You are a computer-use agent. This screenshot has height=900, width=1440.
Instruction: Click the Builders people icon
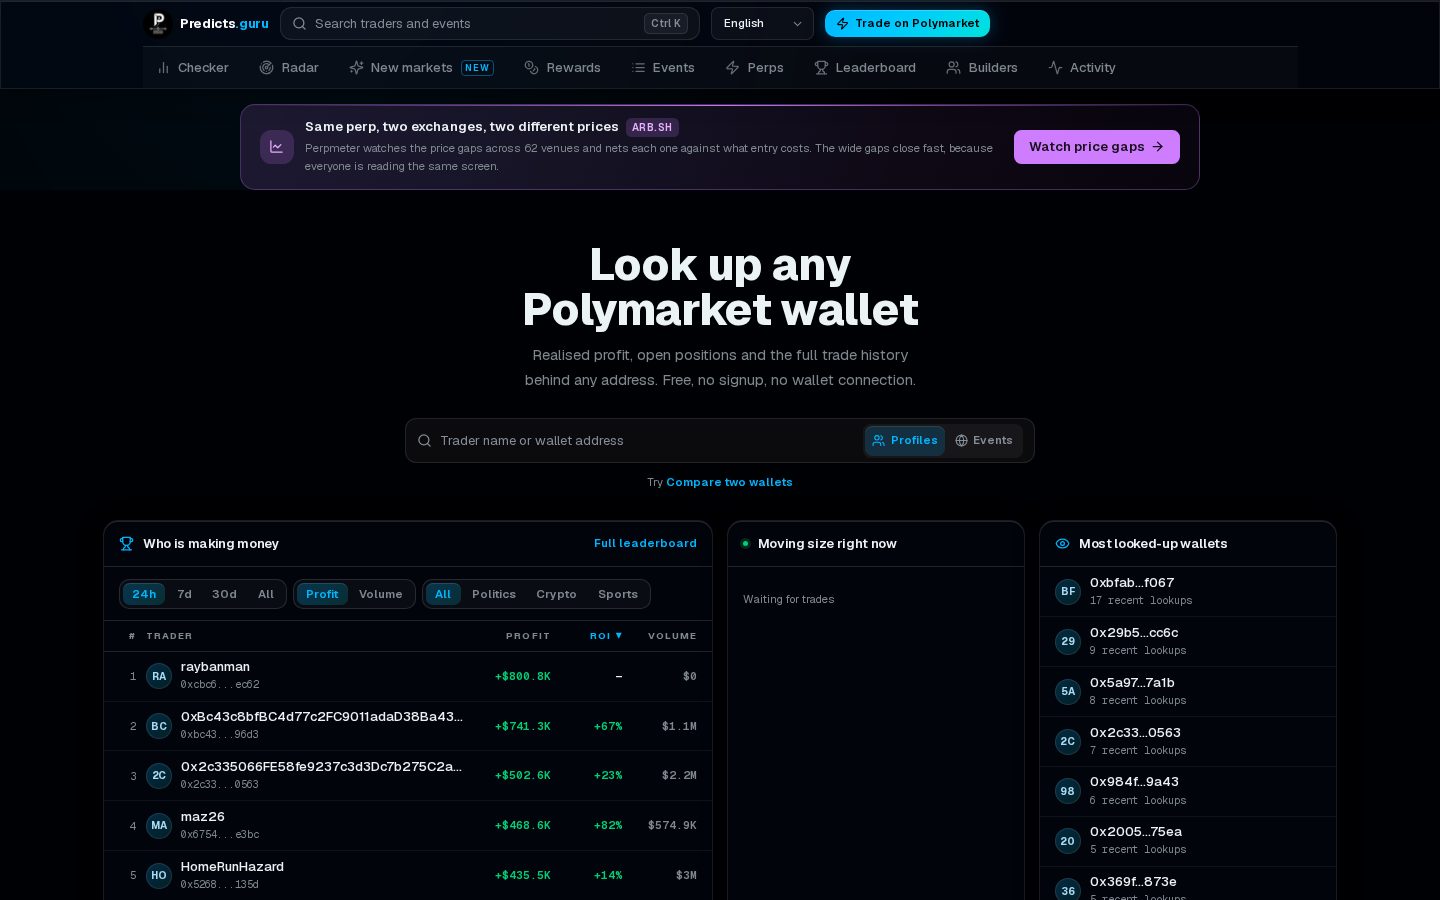[x=954, y=68]
